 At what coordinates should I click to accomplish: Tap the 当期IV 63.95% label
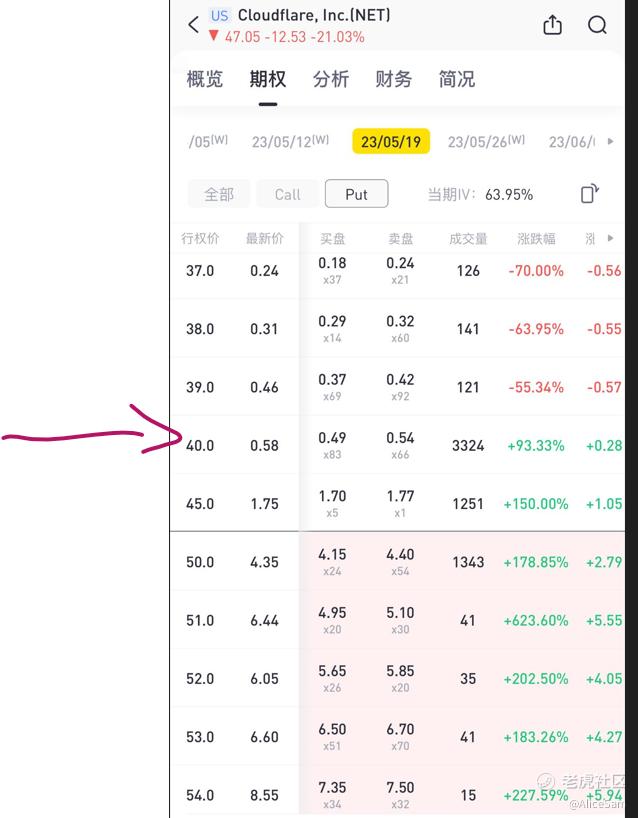click(x=480, y=195)
